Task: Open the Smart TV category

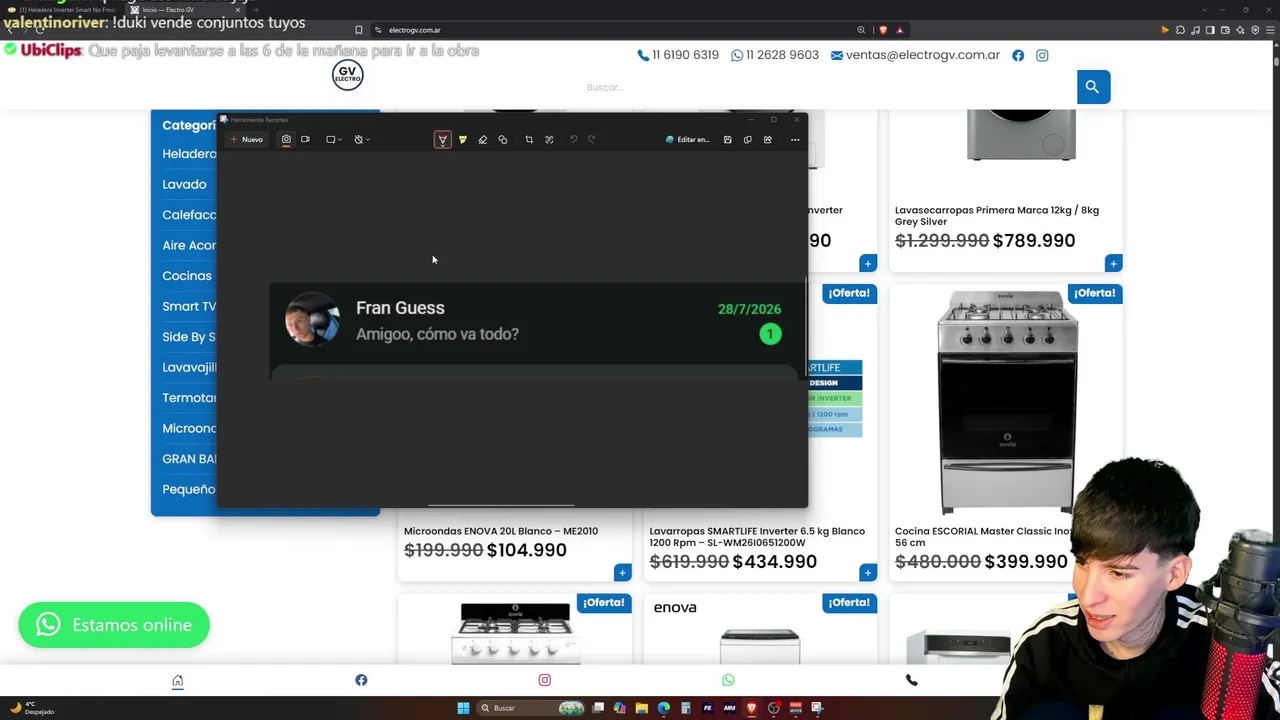Action: click(189, 306)
